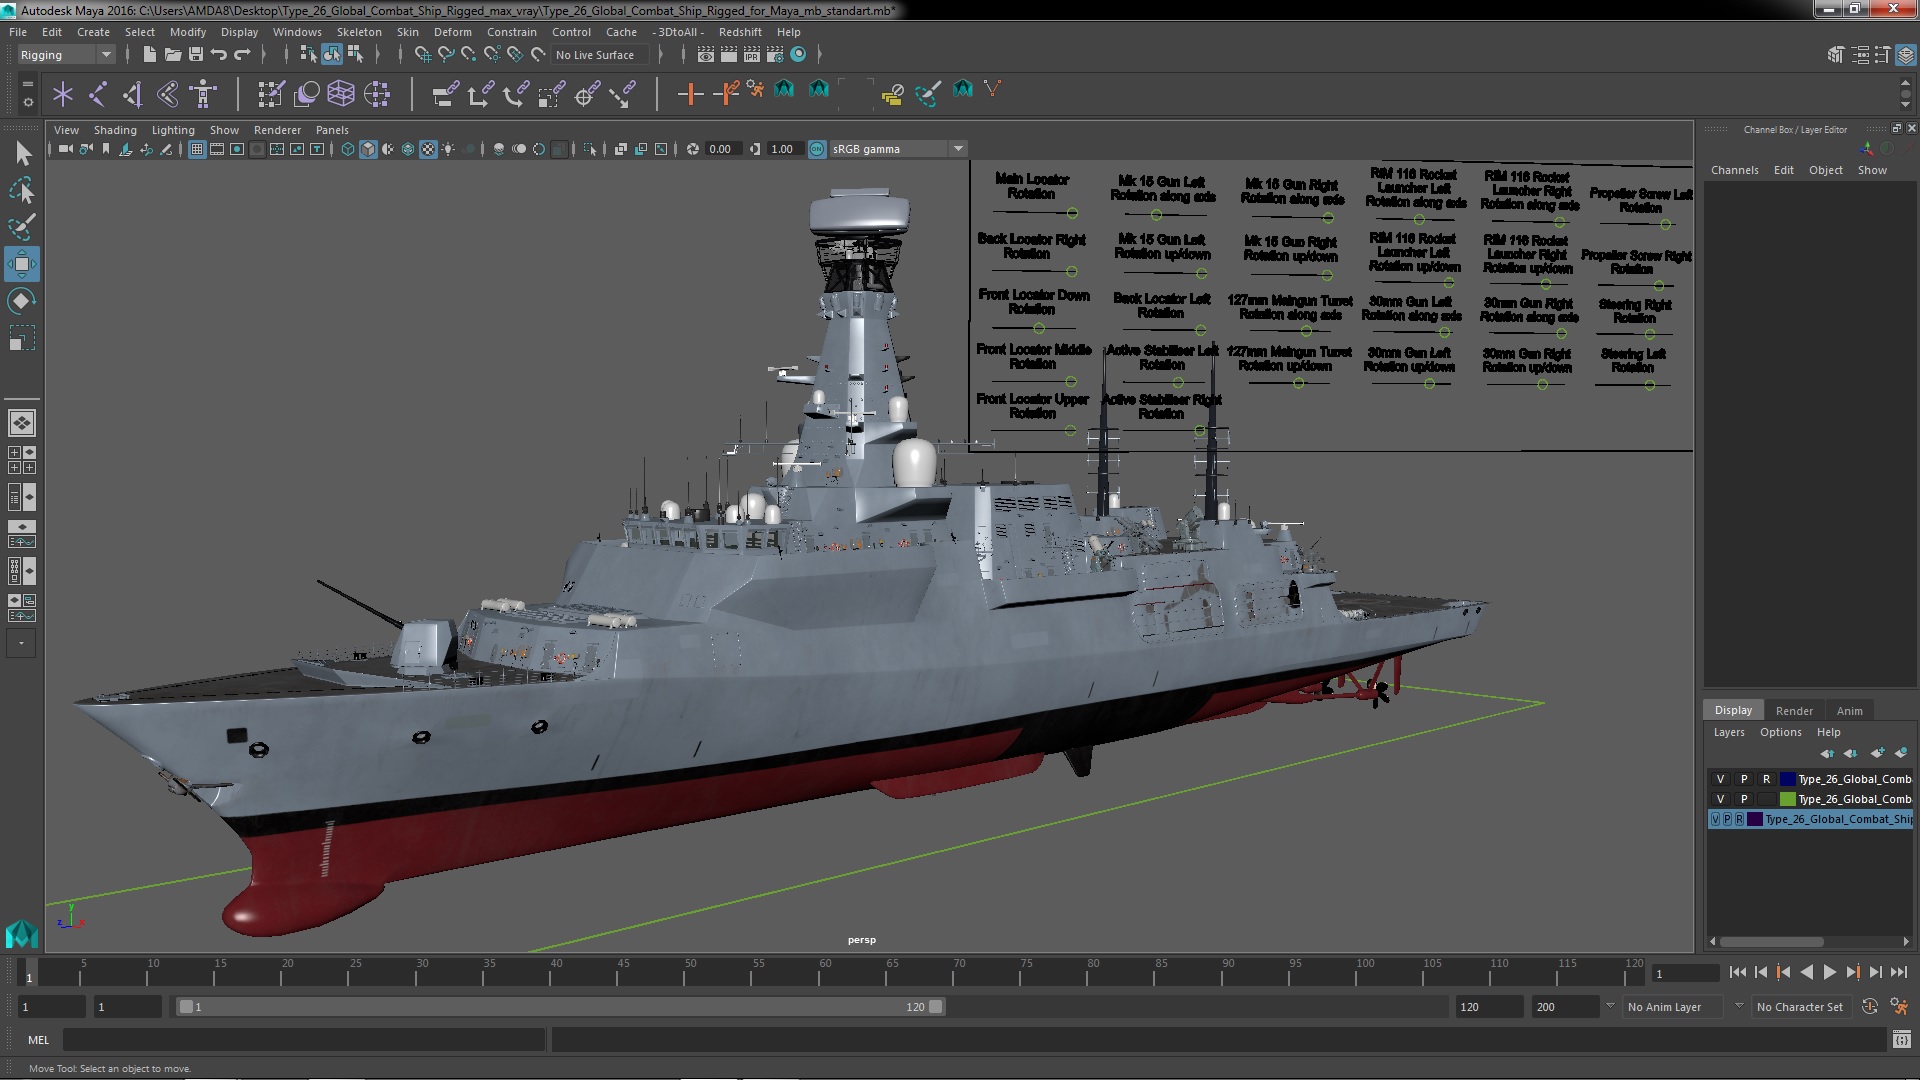This screenshot has width=1920, height=1080.
Task: Click create layer from selected icon
Action: [1901, 753]
